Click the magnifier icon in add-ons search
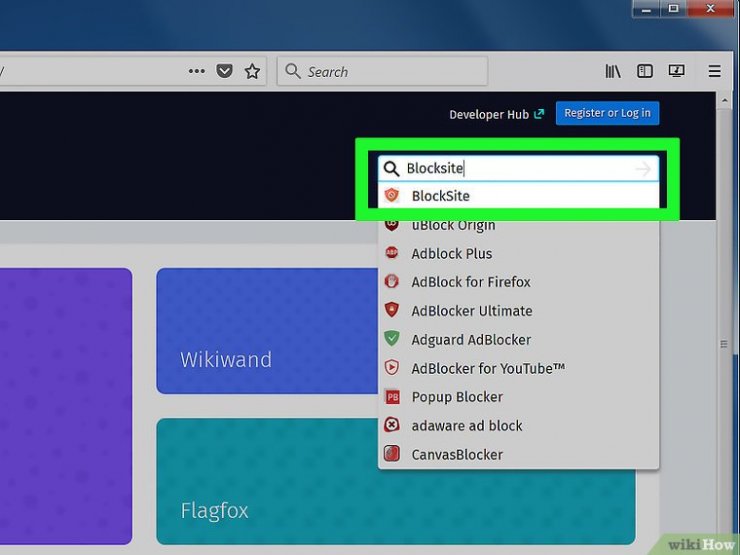This screenshot has width=740, height=555. tap(391, 168)
